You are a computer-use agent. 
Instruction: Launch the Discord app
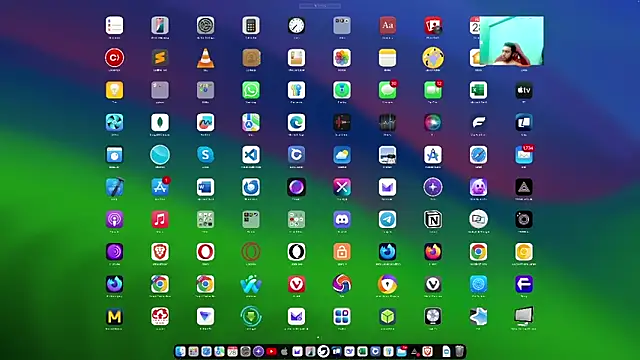[x=342, y=220]
